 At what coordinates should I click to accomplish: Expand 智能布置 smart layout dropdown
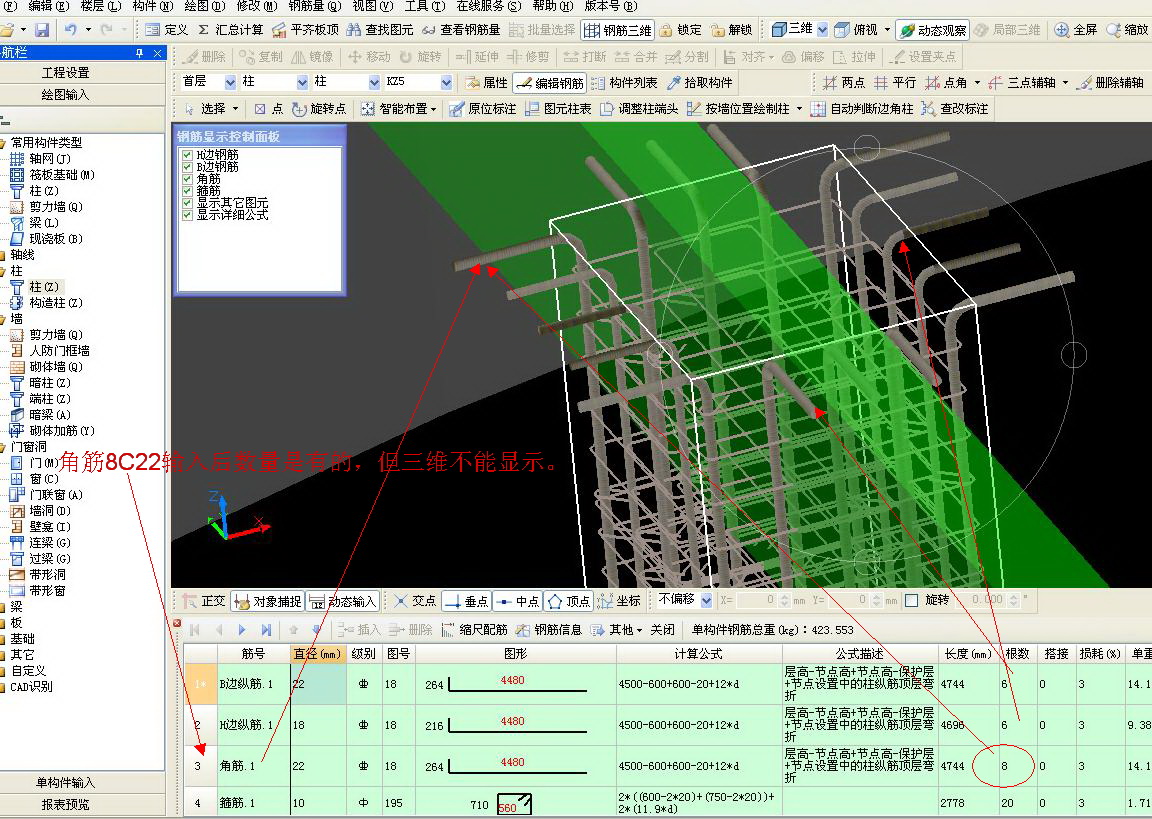(x=433, y=109)
